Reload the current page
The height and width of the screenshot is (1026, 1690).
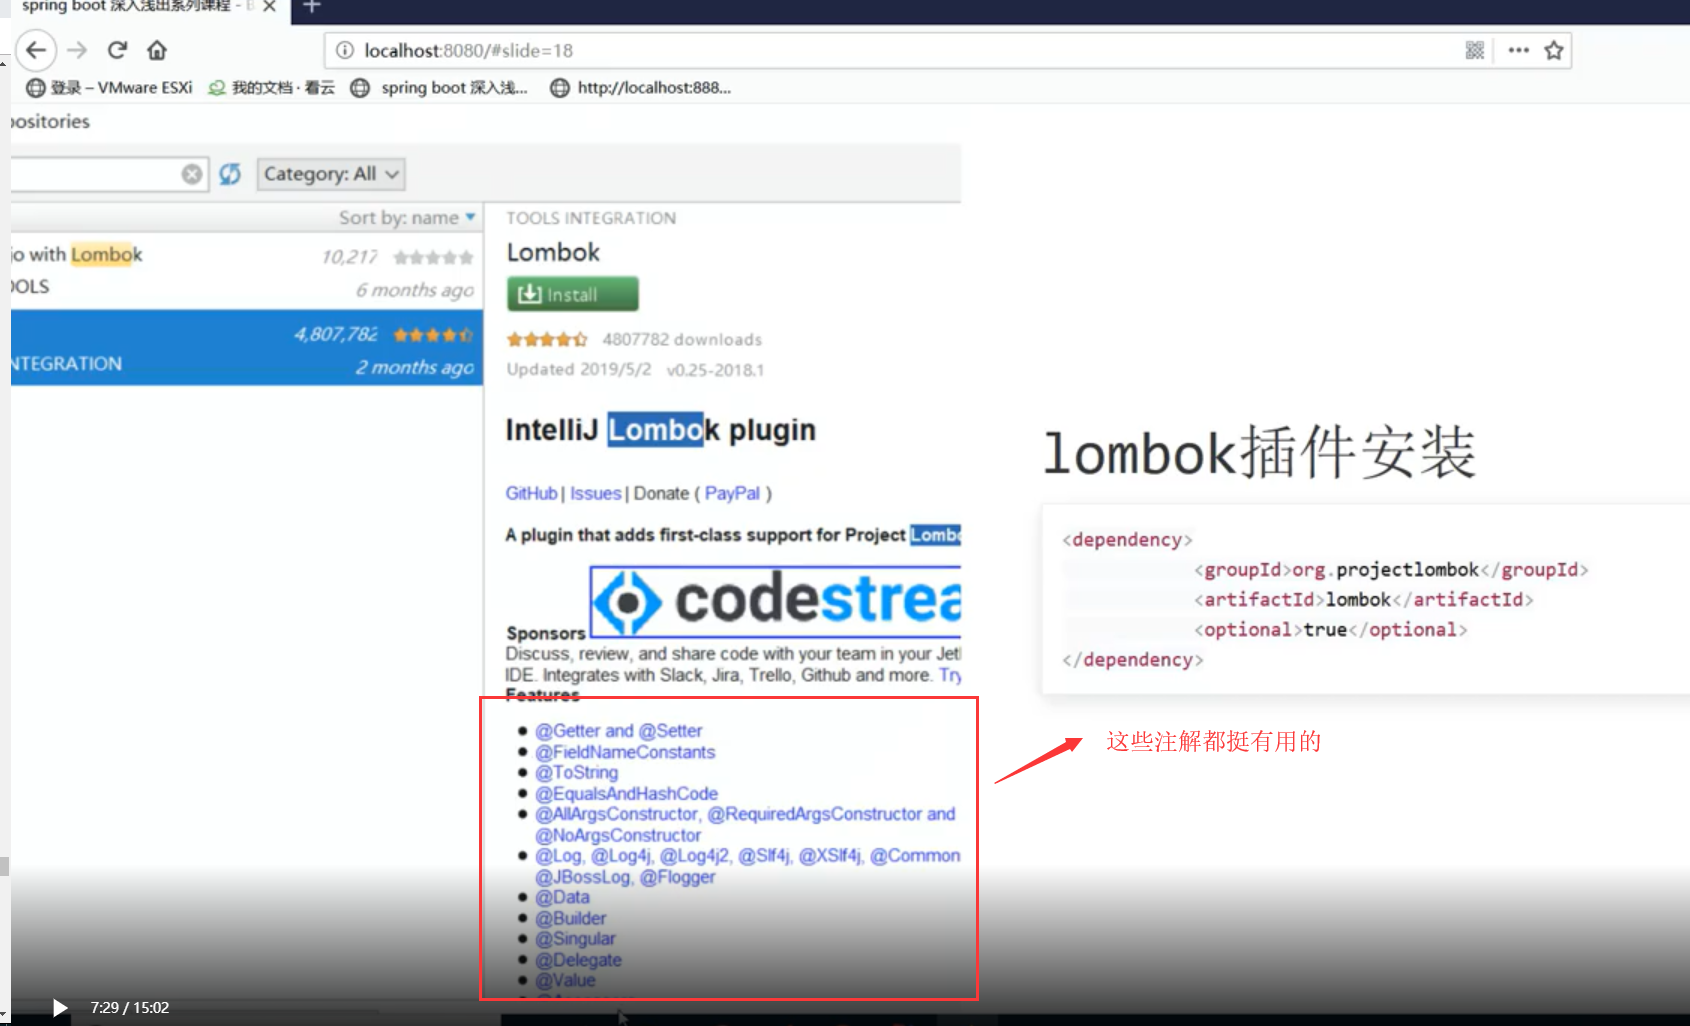tap(117, 50)
